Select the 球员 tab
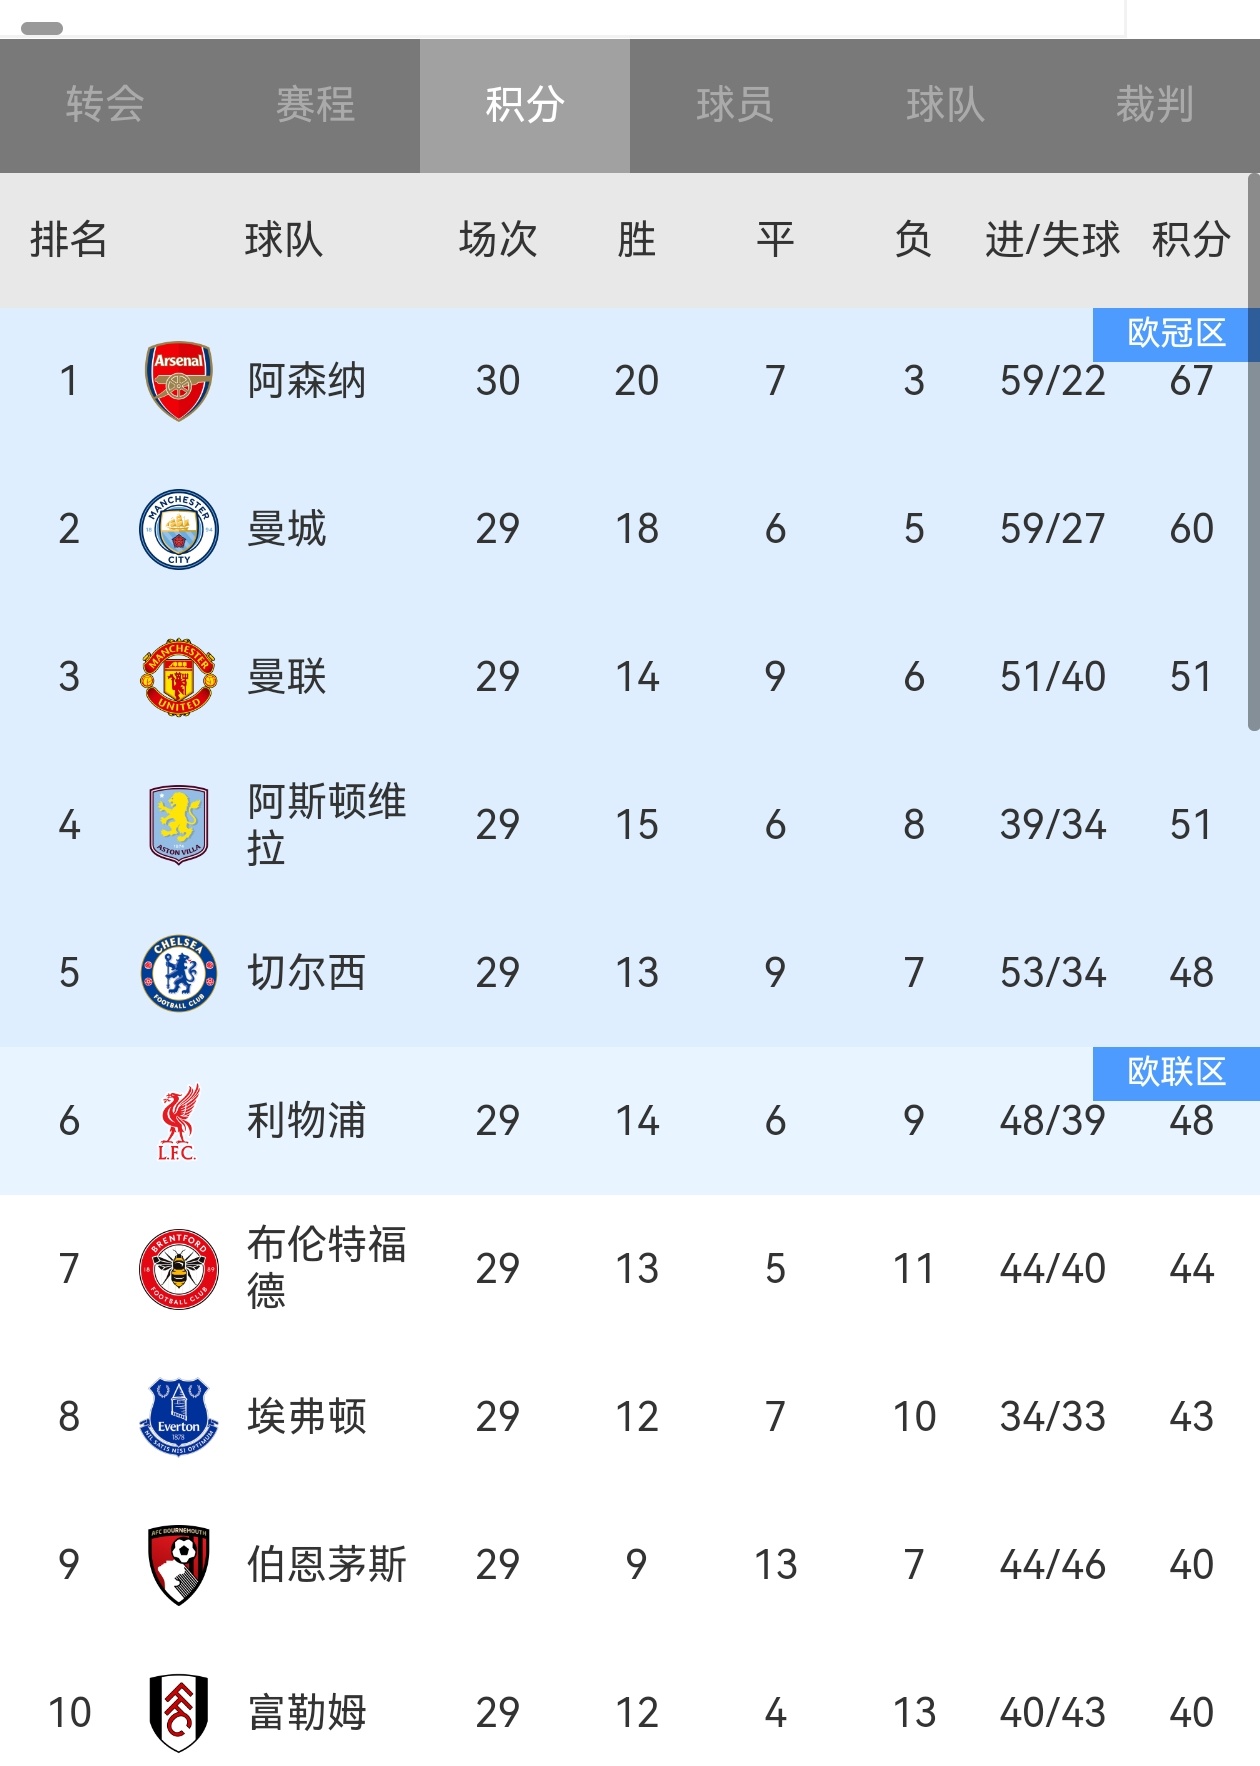Image resolution: width=1260 pixels, height=1766 pixels. [x=735, y=105]
